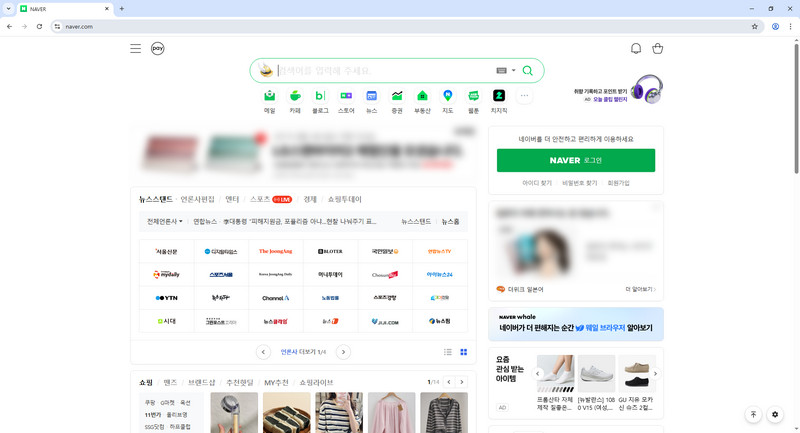The width and height of the screenshot is (800, 433).
Task: Click the scroll-to-top arrow button
Action: pos(753,415)
